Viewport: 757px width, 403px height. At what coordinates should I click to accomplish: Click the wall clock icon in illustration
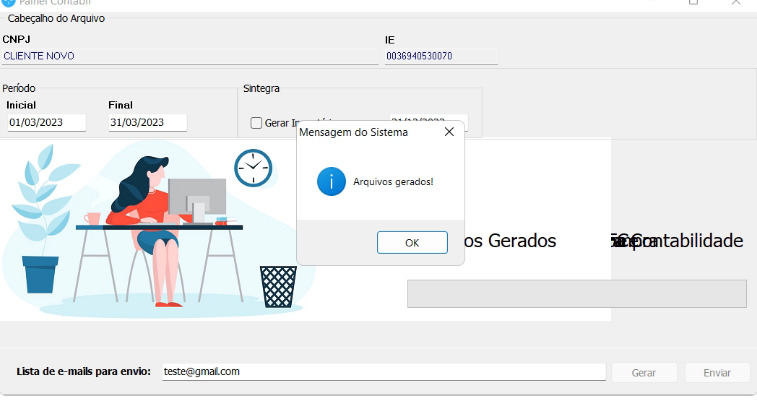pos(253,167)
